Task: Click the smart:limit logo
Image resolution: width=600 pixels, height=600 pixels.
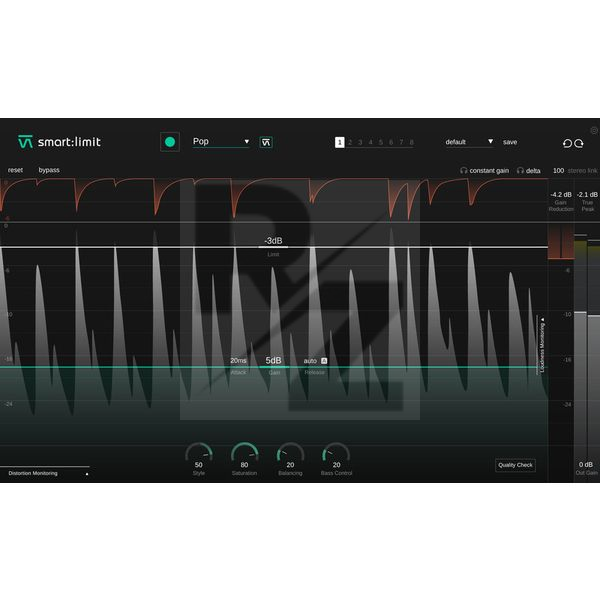Action: point(59,142)
